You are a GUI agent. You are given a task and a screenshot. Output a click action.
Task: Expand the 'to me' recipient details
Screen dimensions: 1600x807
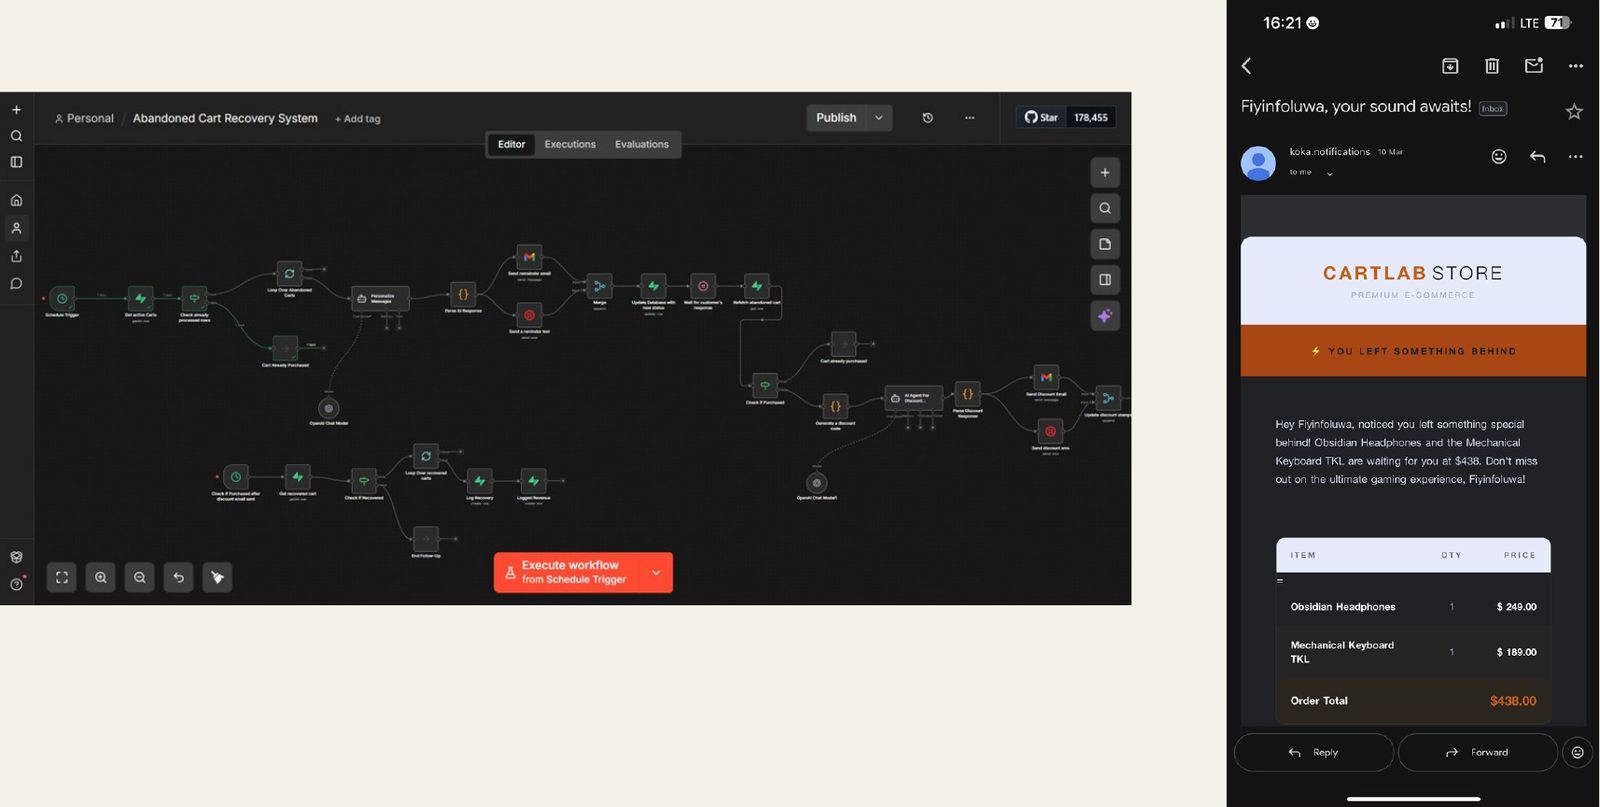[x=1330, y=174]
